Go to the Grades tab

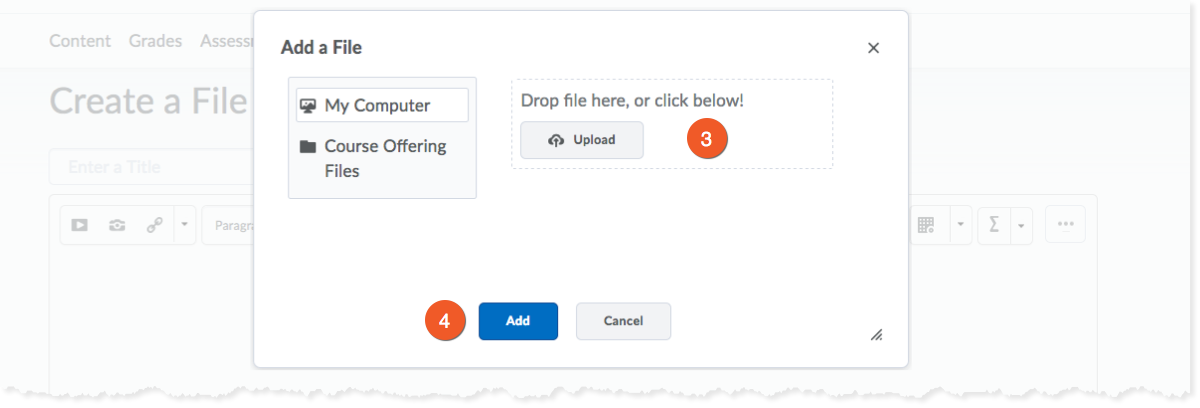155,41
